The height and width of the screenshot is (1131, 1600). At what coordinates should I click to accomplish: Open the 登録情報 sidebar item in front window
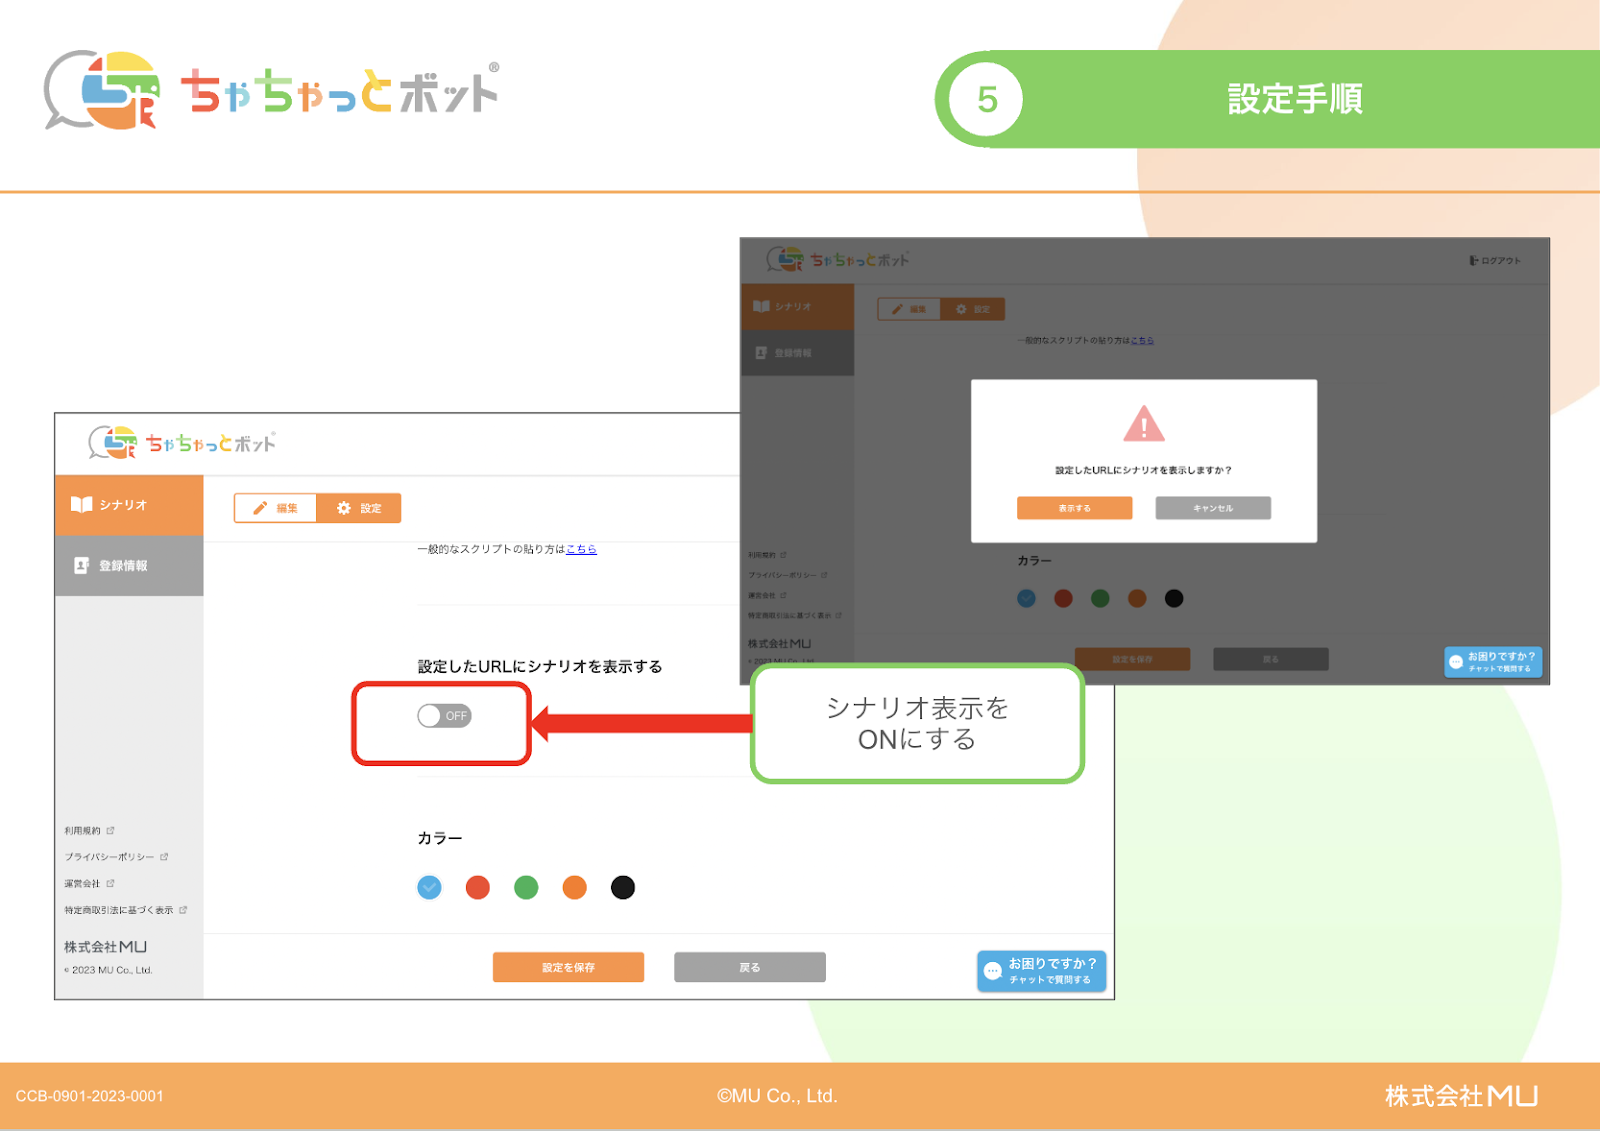click(129, 566)
